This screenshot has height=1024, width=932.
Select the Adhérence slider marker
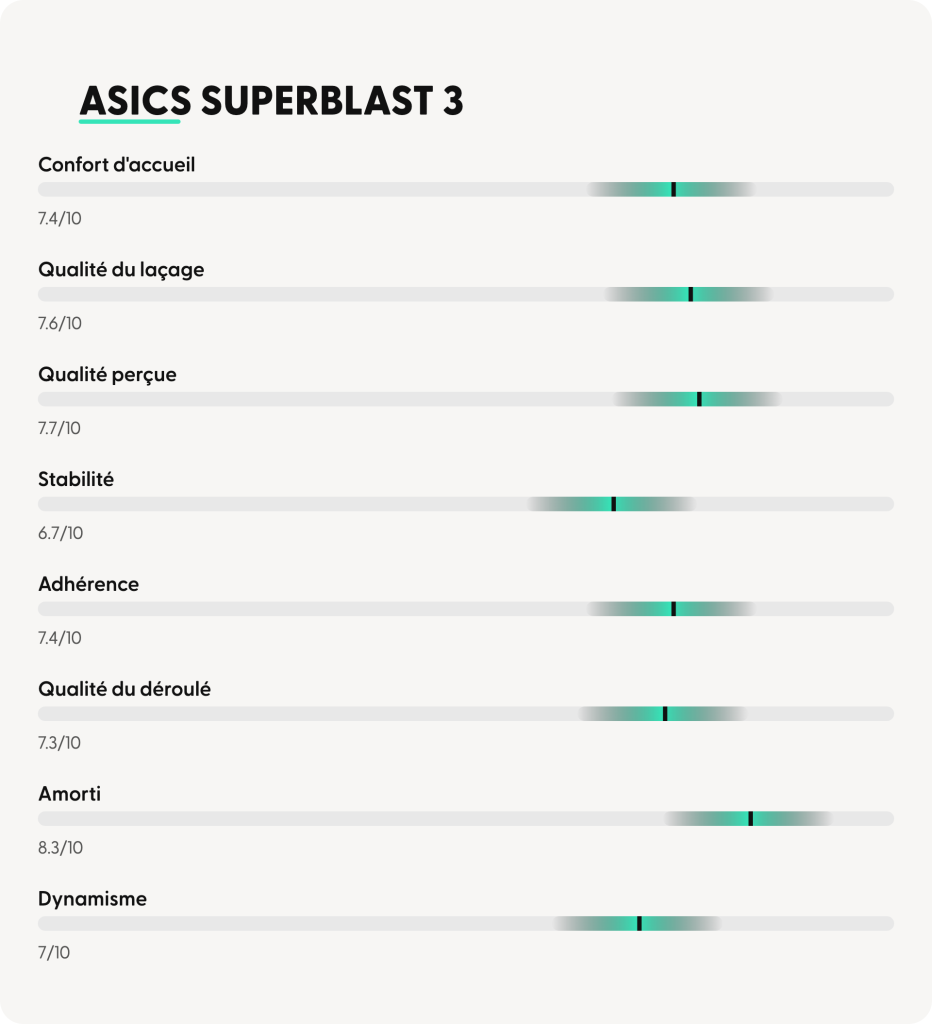pyautogui.click(x=673, y=609)
